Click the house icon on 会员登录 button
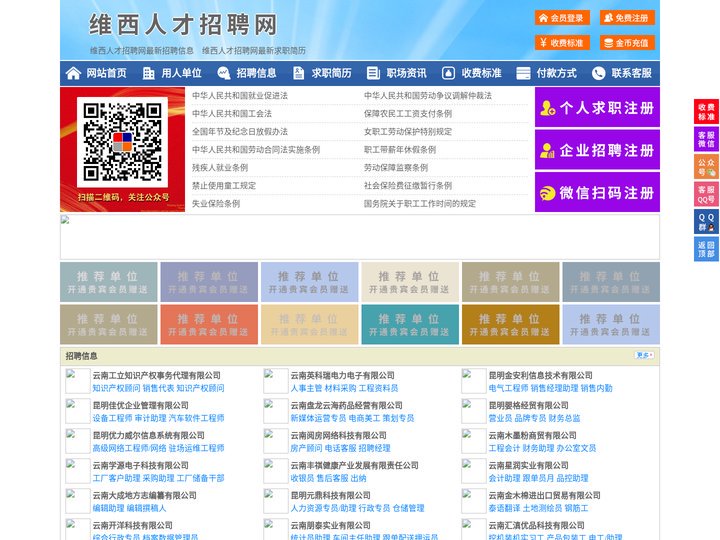Viewport: 720px width, 540px height. tap(543, 18)
